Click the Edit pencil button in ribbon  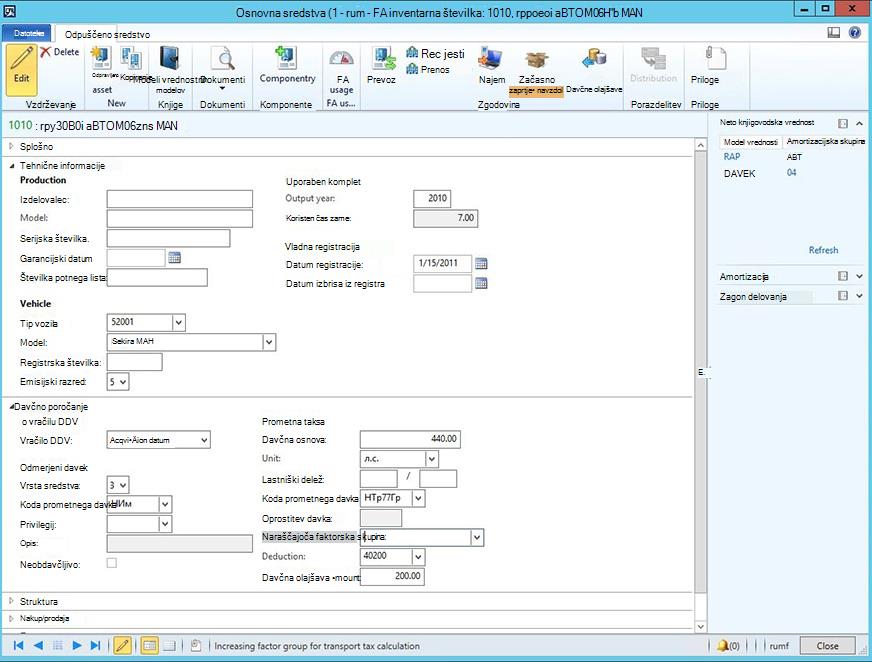tap(22, 69)
